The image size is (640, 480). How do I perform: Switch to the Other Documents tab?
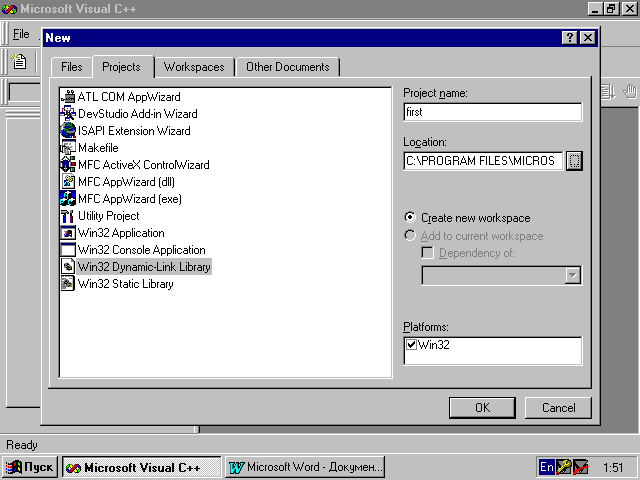pyautogui.click(x=288, y=67)
